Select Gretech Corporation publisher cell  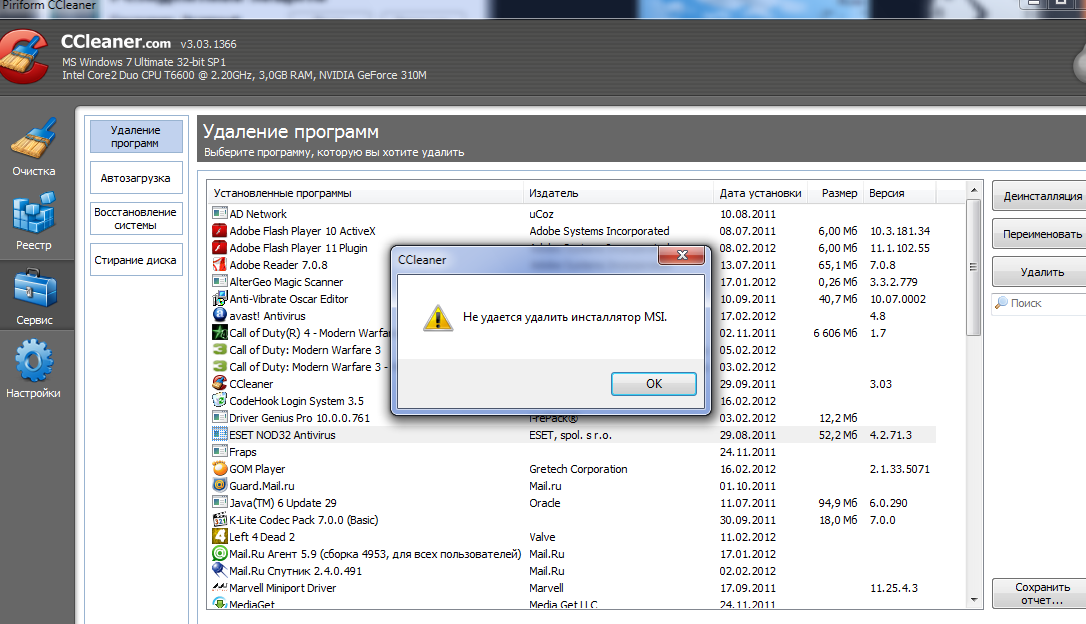click(x=578, y=469)
